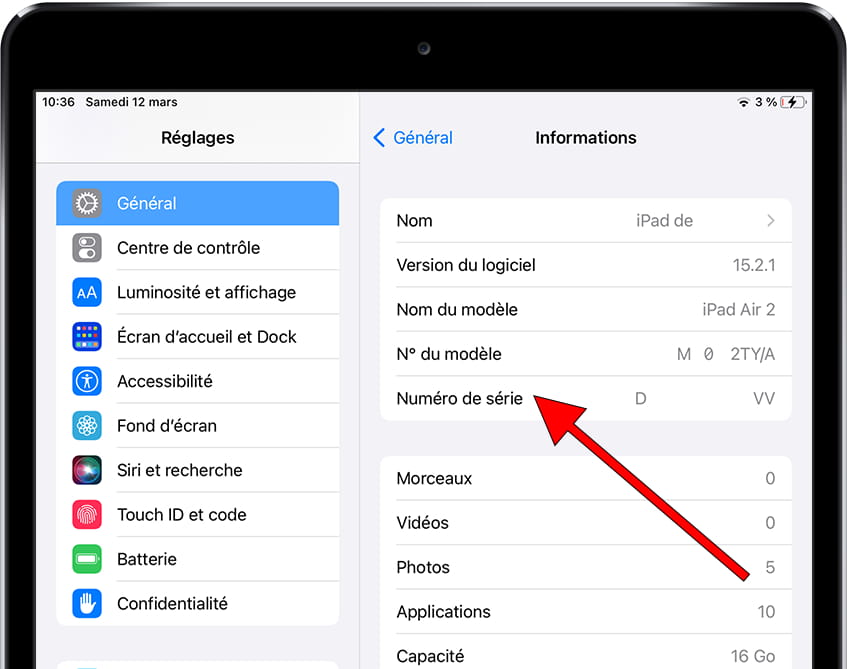Tap the 15.2.1 version value
The height and width of the screenshot is (669, 847).
point(754,265)
